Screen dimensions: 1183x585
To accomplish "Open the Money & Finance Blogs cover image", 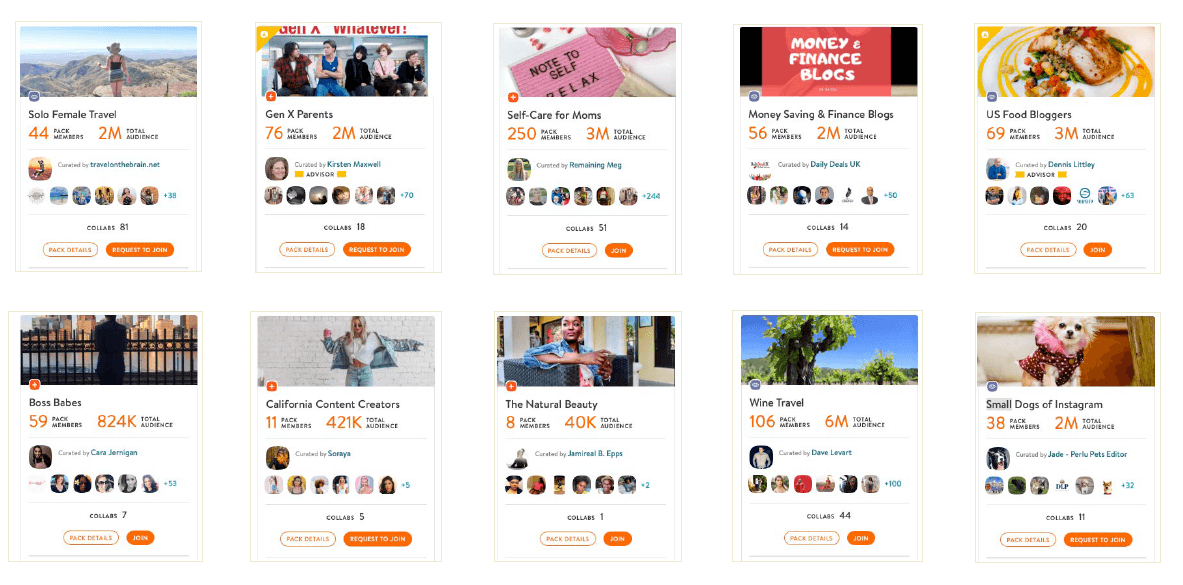I will 828,61.
